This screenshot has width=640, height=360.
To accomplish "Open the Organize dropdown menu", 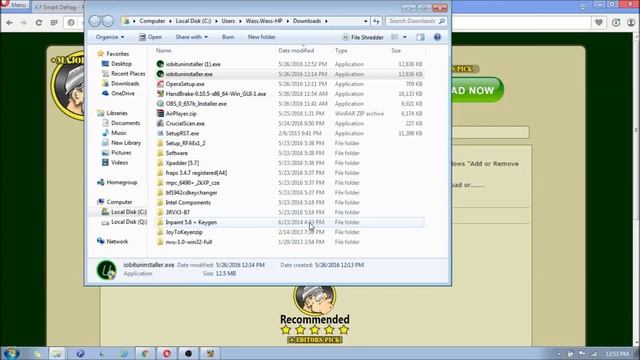I will click(110, 37).
